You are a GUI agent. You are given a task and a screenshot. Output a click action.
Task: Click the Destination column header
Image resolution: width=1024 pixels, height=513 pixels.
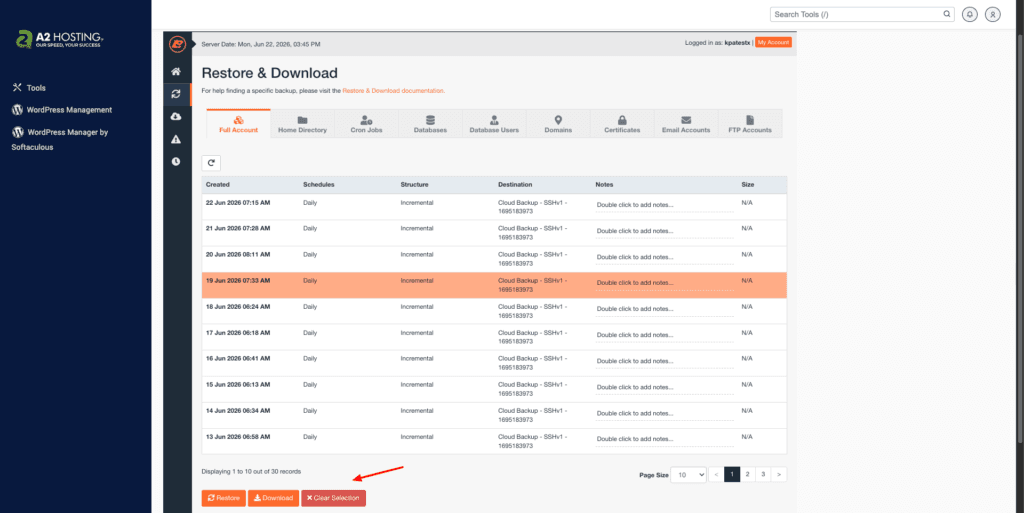point(515,185)
